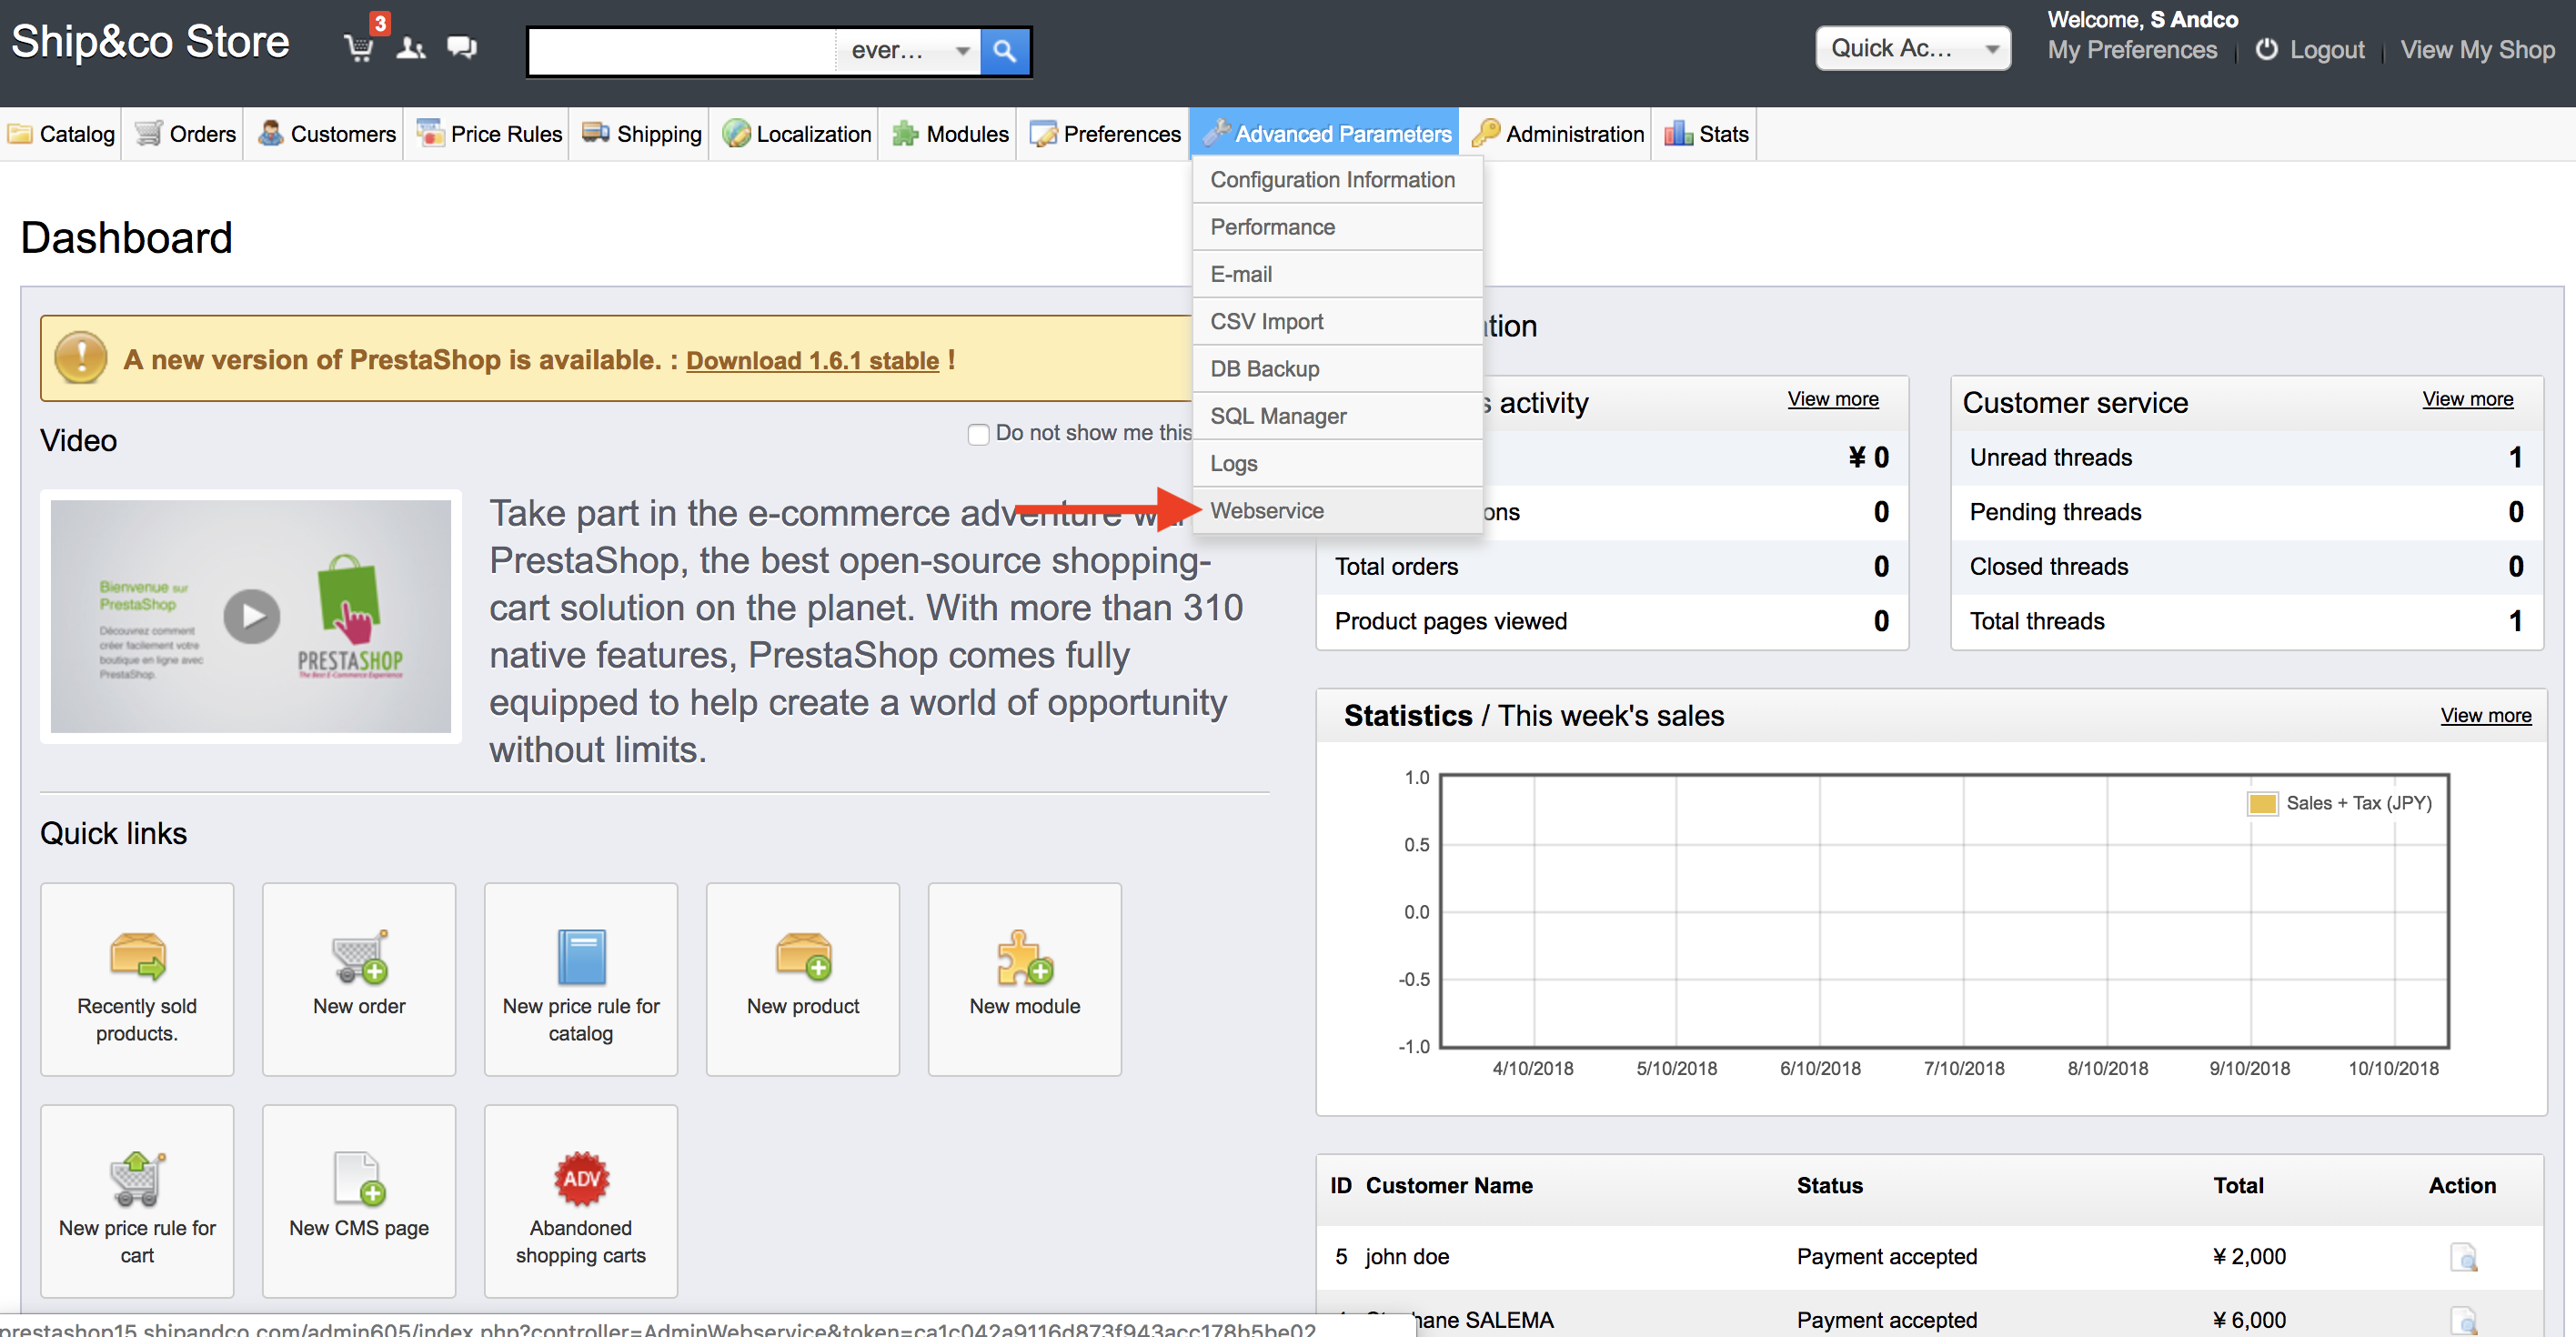The height and width of the screenshot is (1337, 2576).
Task: Click the New product quick link
Action: click(x=803, y=979)
